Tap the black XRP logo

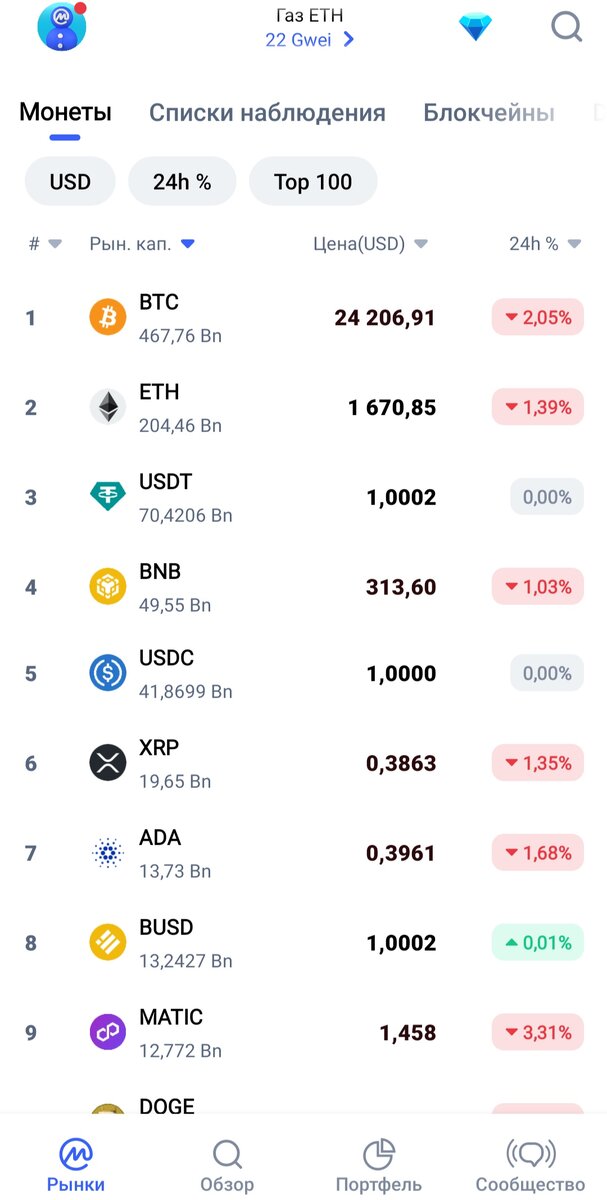[x=108, y=763]
